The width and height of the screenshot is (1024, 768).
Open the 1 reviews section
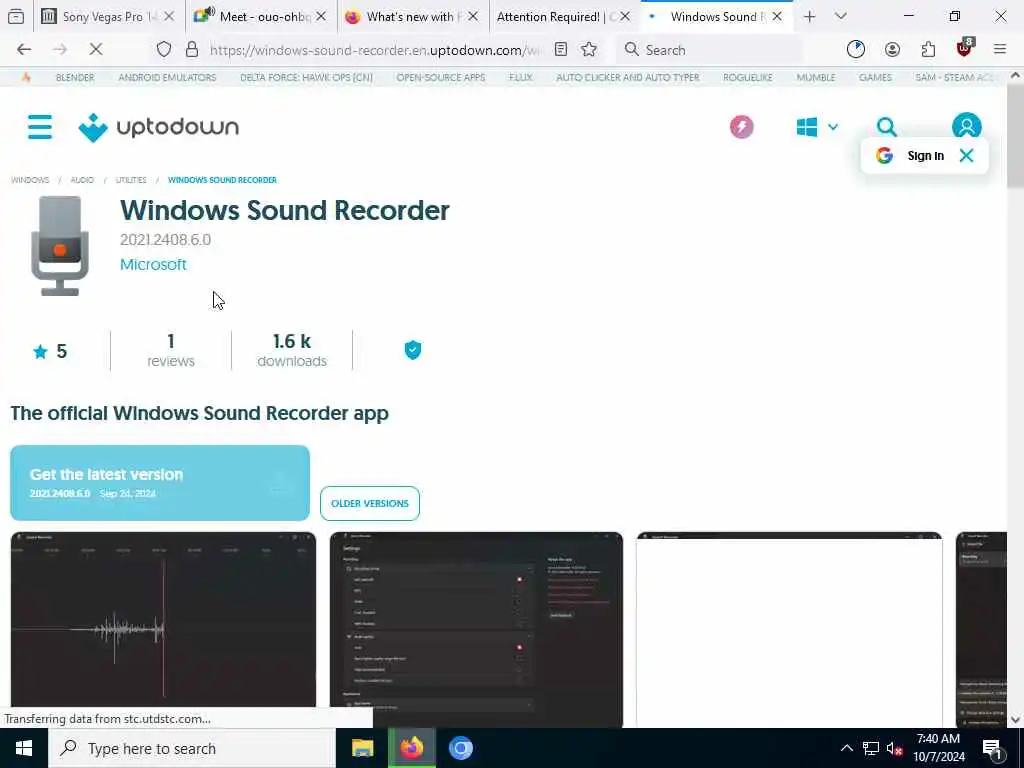(x=170, y=351)
